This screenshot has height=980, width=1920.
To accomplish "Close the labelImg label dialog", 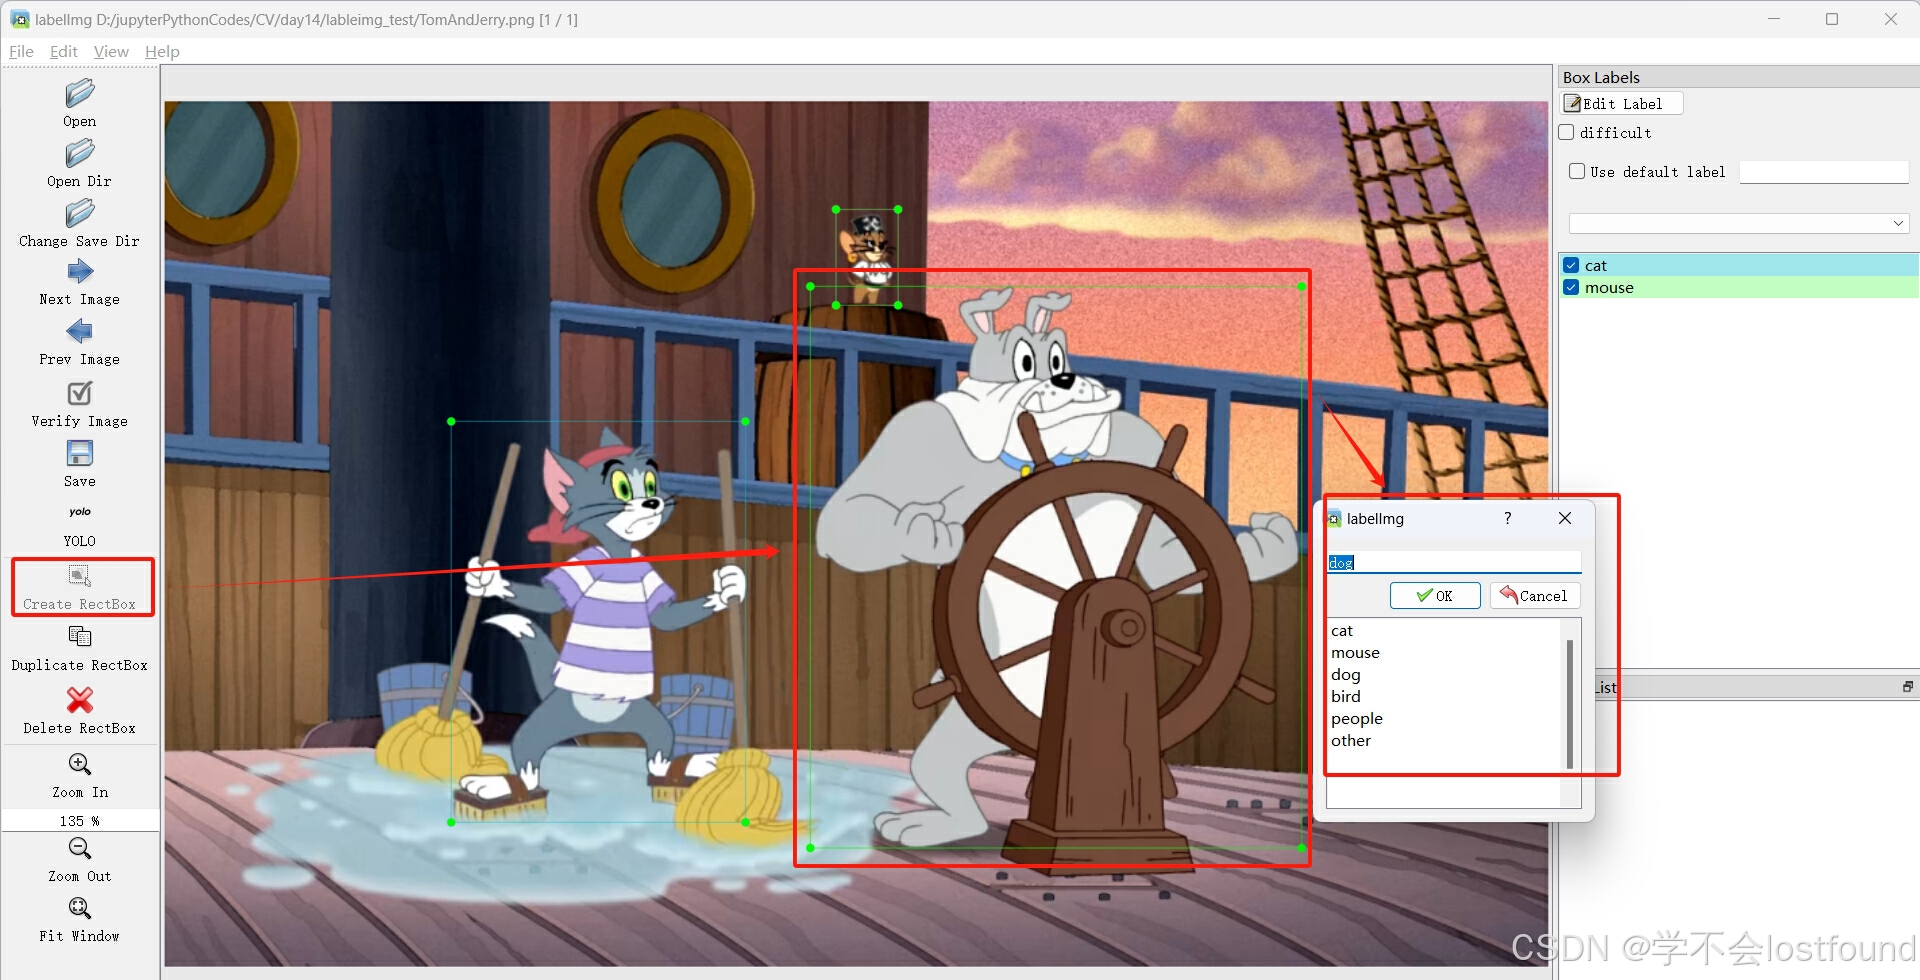I will tap(1565, 518).
